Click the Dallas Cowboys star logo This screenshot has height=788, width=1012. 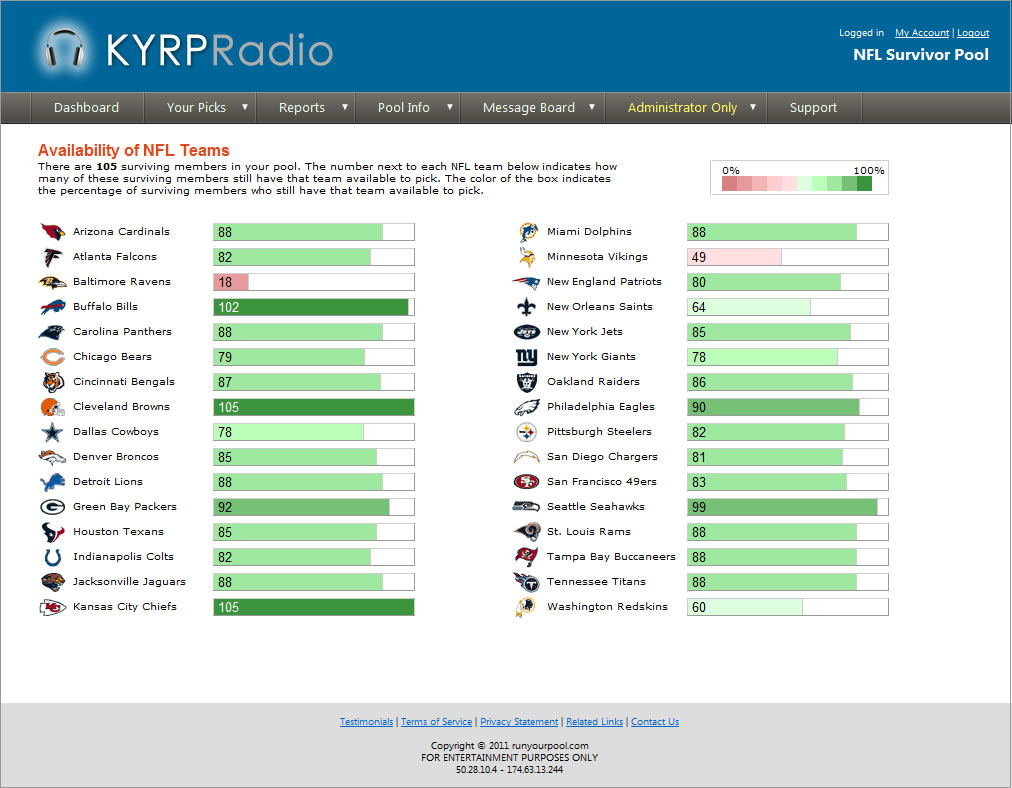pos(52,432)
